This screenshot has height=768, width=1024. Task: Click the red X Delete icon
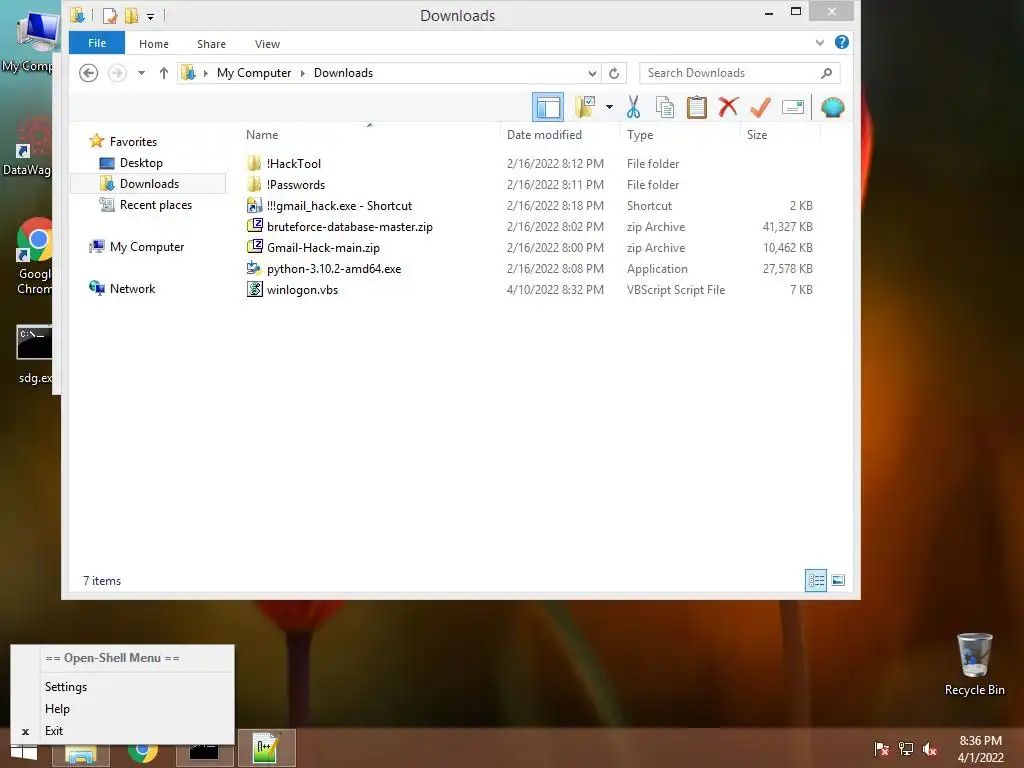pos(728,107)
